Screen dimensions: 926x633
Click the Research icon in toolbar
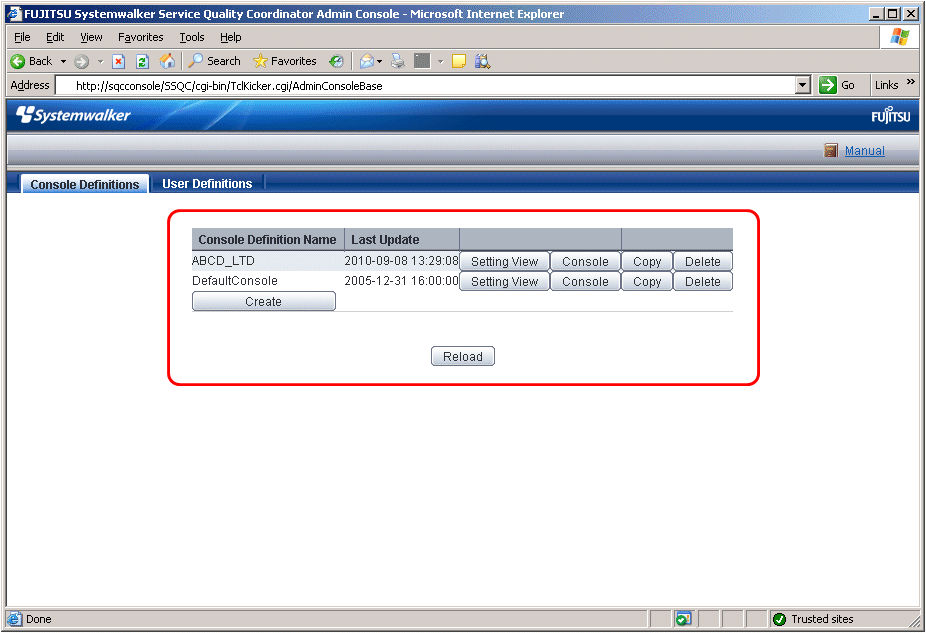482,61
